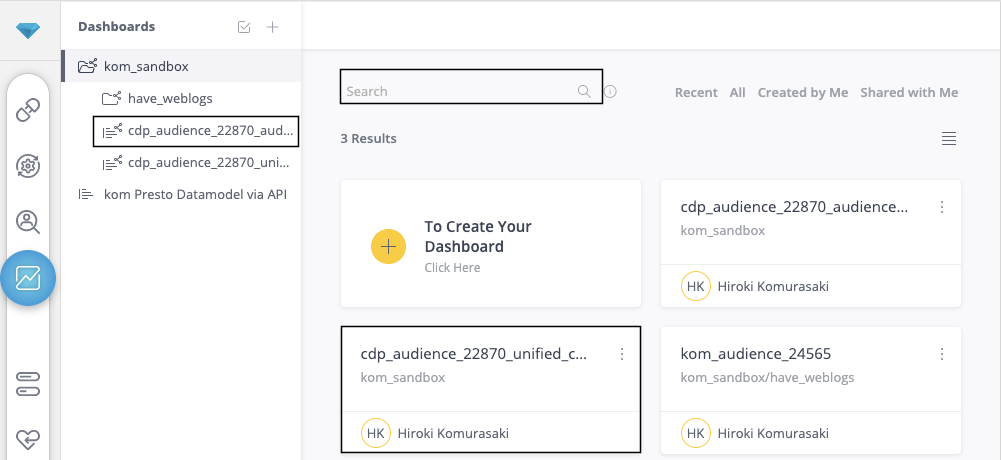Viewport: 1001px width, 460px height.
Task: Click the gear-cycle workflow icon in sidebar
Action: [28, 166]
